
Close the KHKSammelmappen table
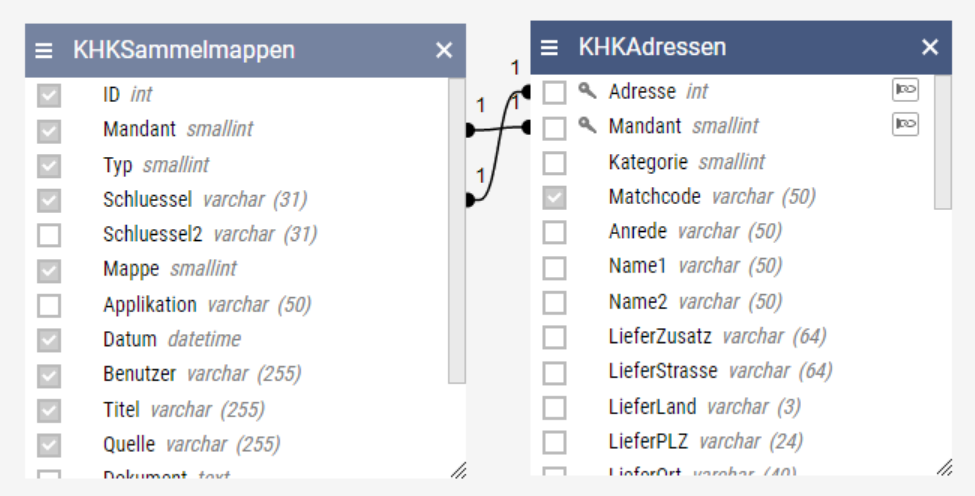tap(444, 50)
